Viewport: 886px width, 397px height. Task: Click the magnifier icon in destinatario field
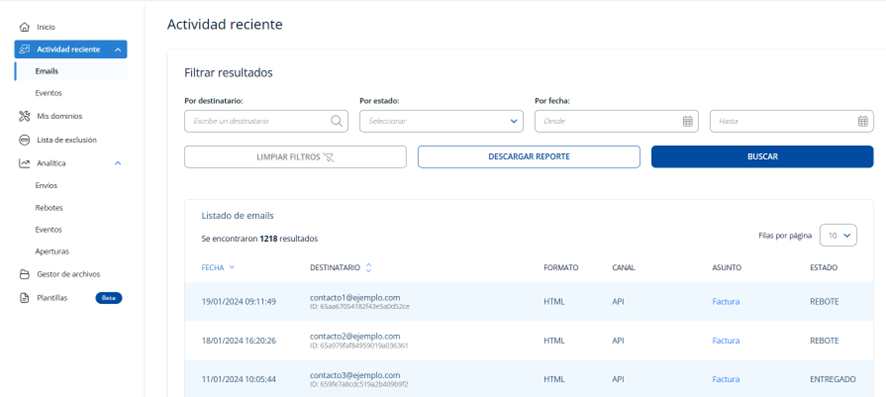[336, 121]
